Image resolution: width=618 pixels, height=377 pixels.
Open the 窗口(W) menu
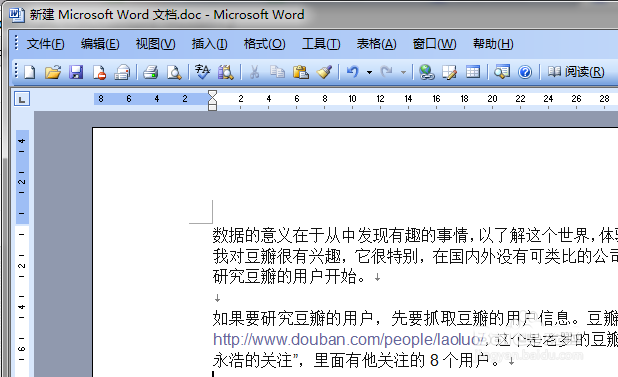434,44
